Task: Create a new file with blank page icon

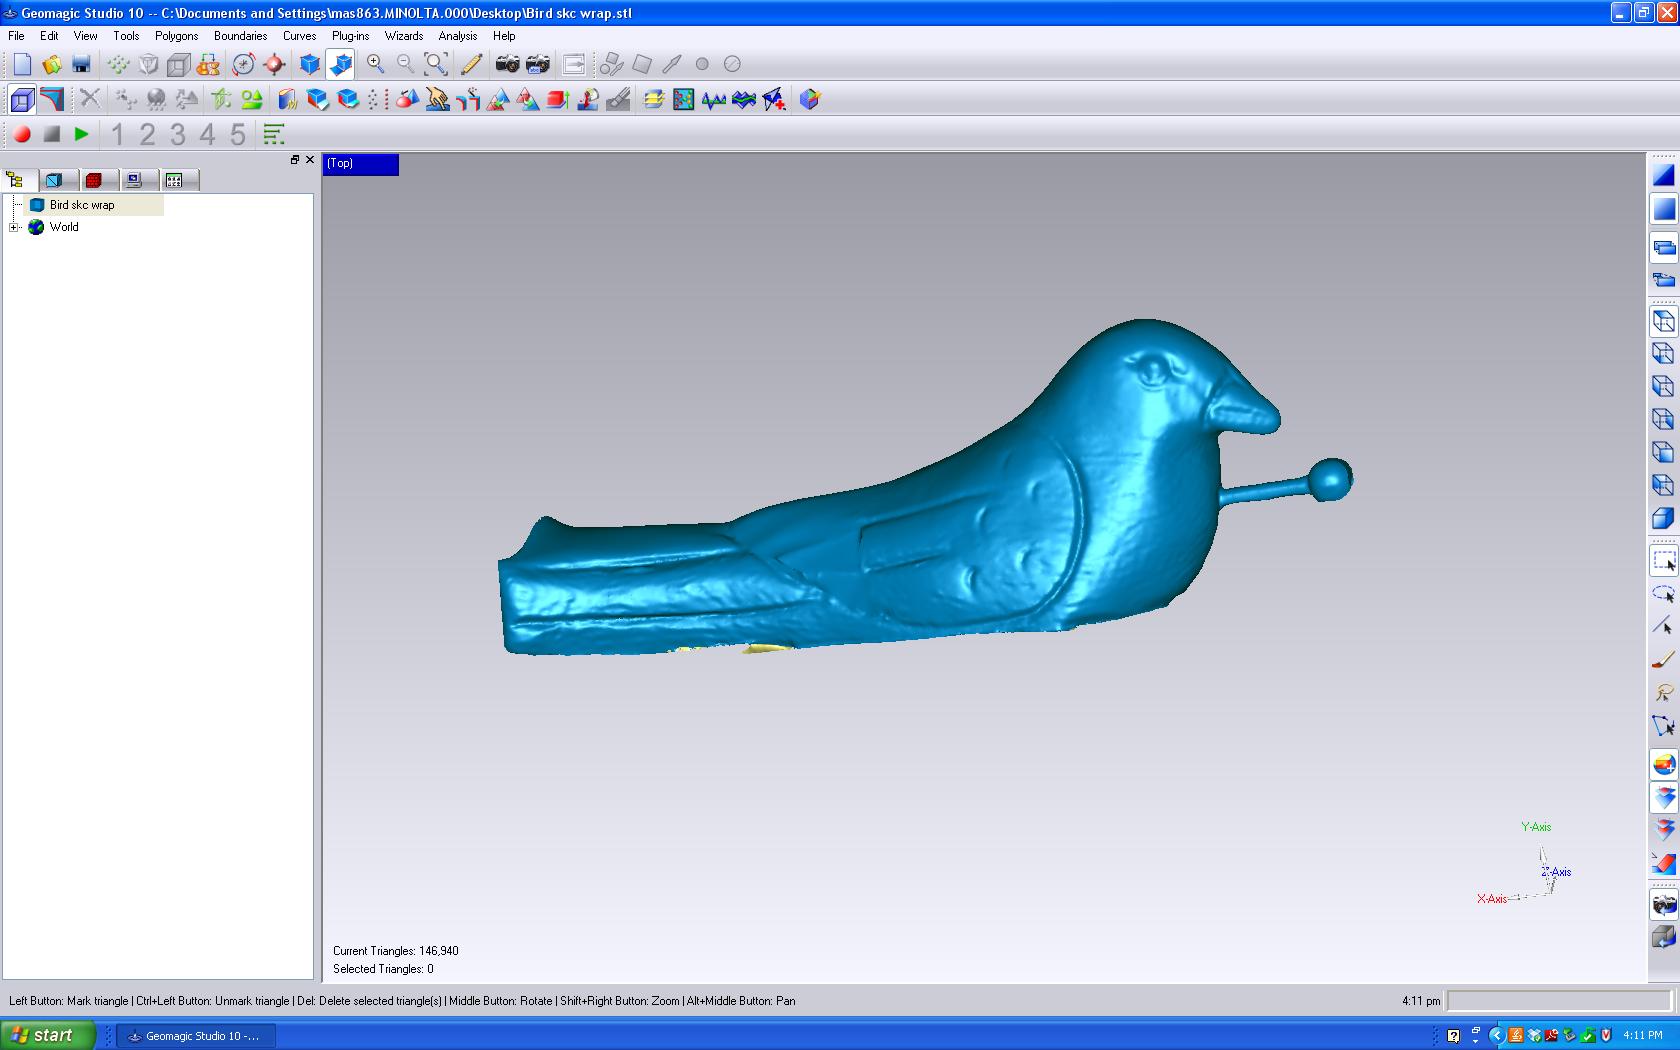Action: 22,64
